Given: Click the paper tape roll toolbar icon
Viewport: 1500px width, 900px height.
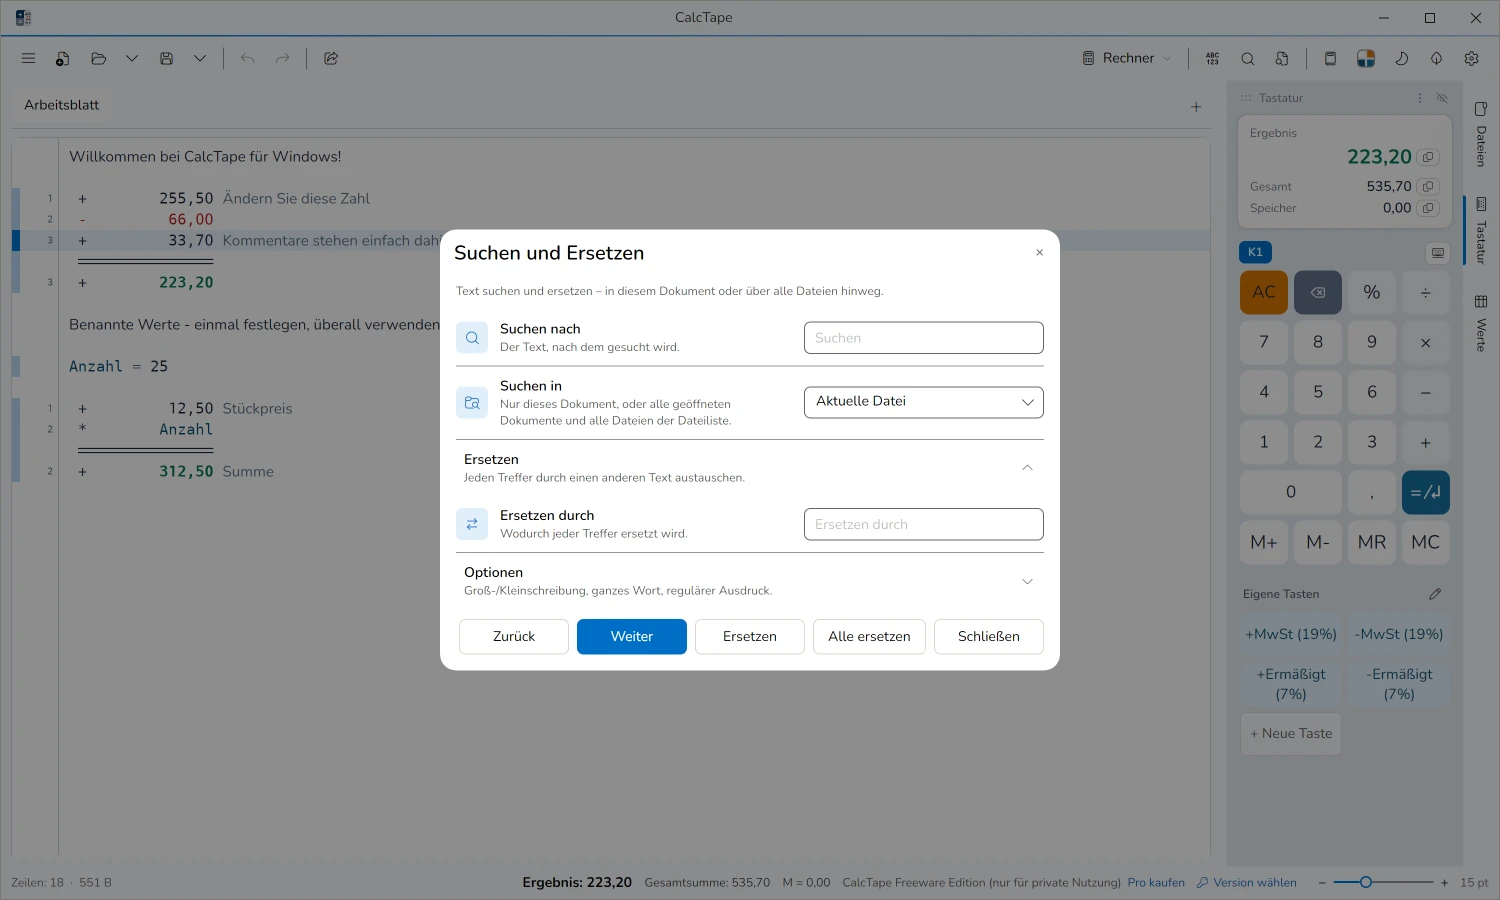Looking at the screenshot, I should tap(1330, 58).
